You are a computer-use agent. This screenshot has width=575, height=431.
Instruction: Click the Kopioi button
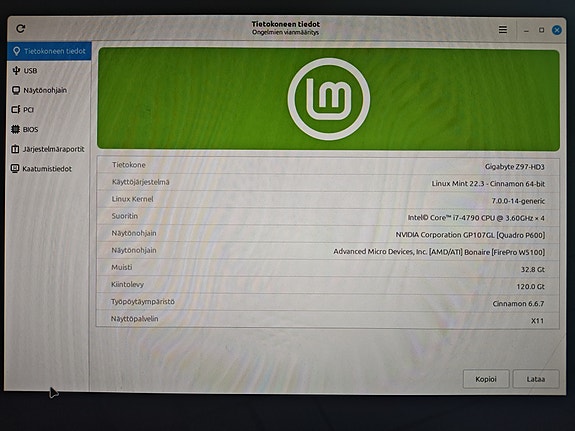(x=486, y=379)
